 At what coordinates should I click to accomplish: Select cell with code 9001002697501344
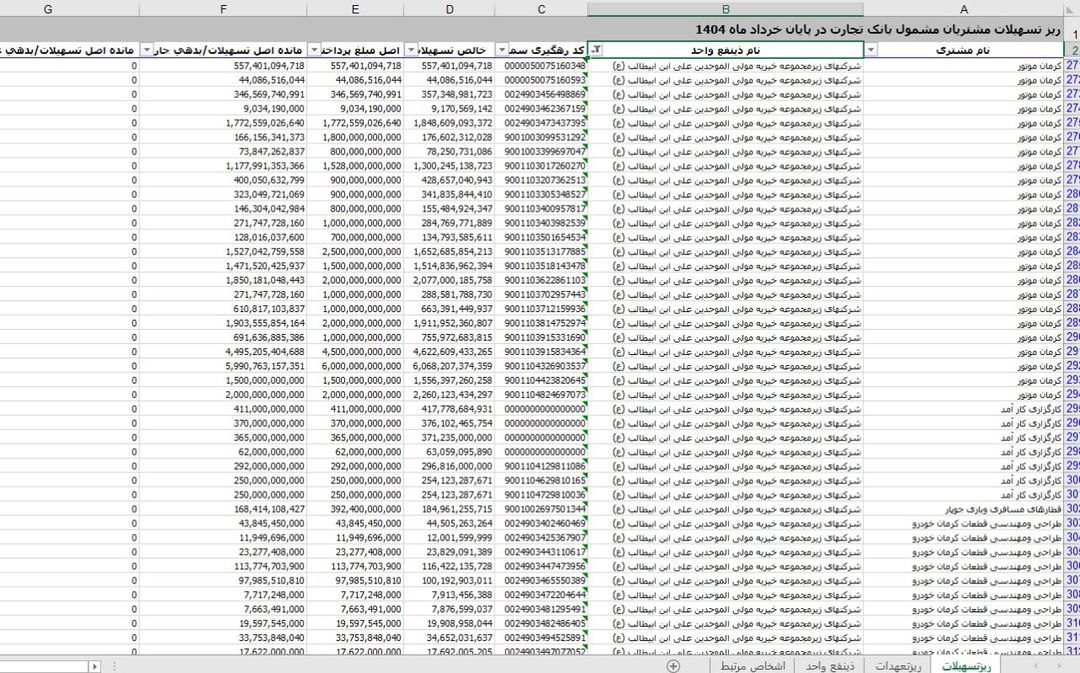[x=541, y=509]
